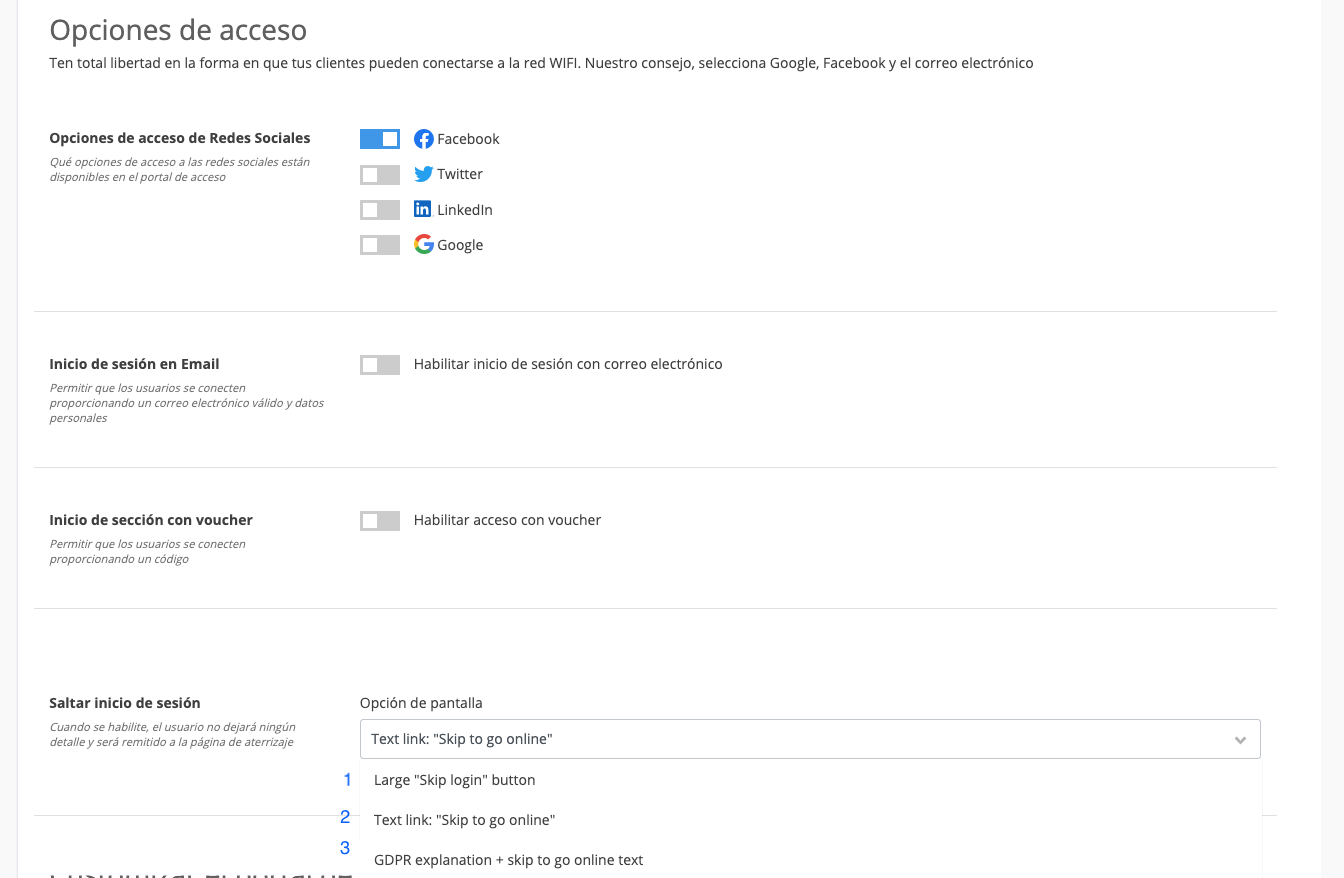
Task: Click 'Opciones de acceso de Redes Sociales' label
Action: coord(180,138)
